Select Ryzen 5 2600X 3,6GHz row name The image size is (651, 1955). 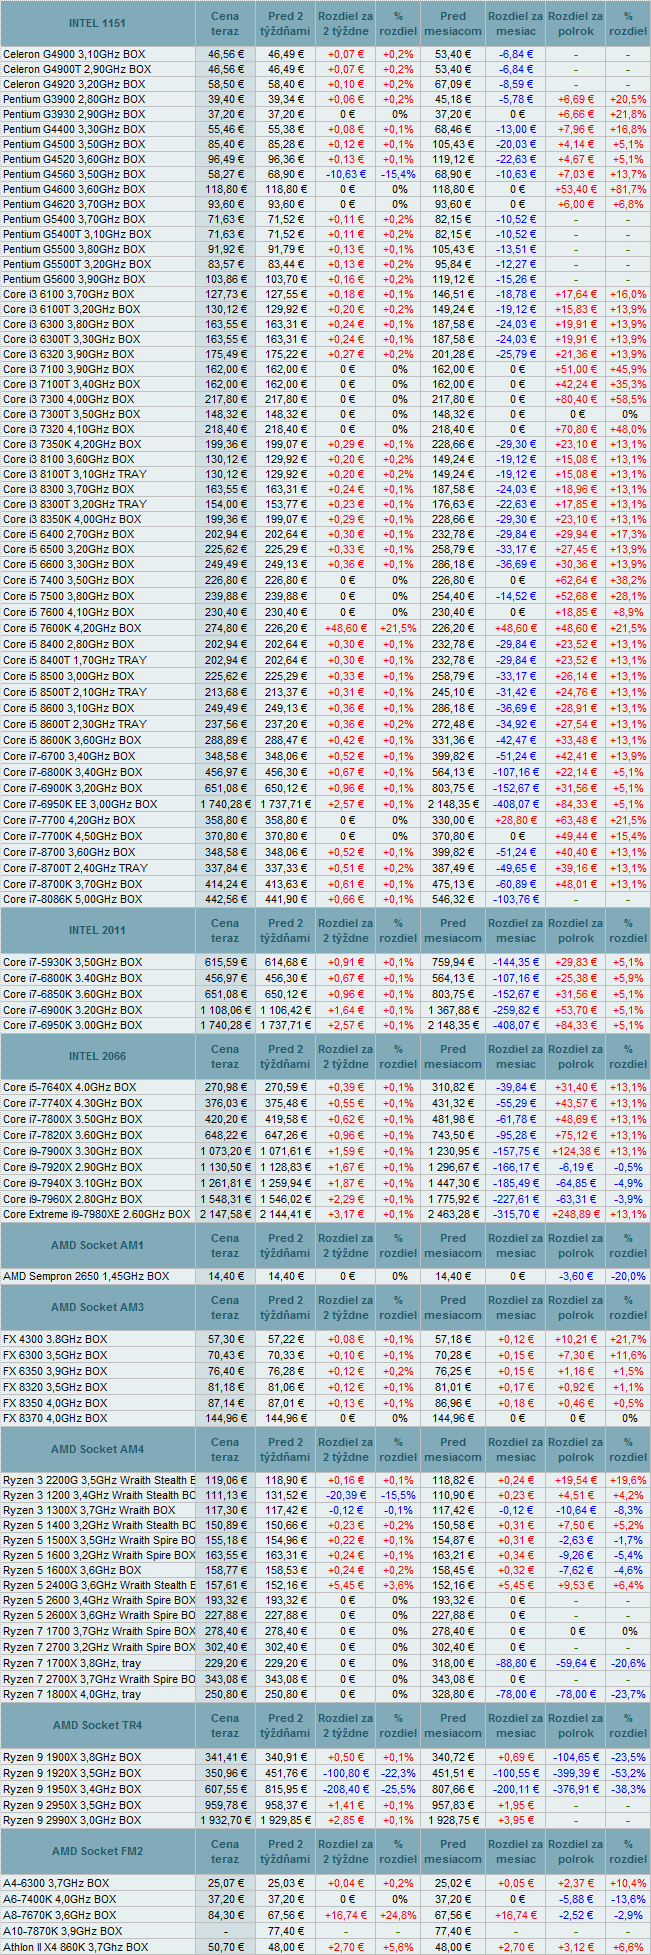pos(99,1615)
